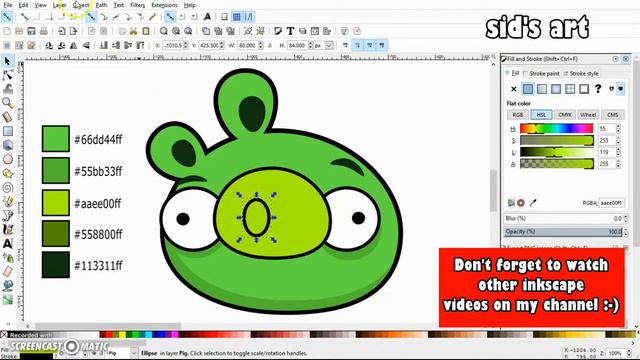The image size is (640, 360).
Task: Open the File menu
Action: [7, 5]
